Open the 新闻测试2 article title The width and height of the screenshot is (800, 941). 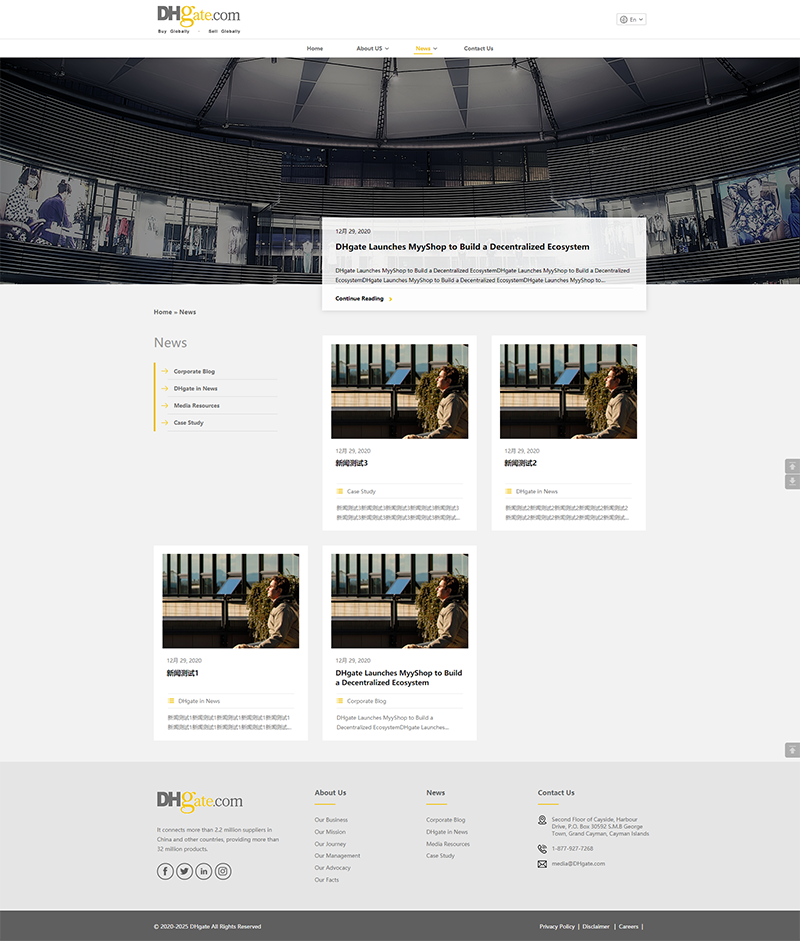pyautogui.click(x=520, y=463)
